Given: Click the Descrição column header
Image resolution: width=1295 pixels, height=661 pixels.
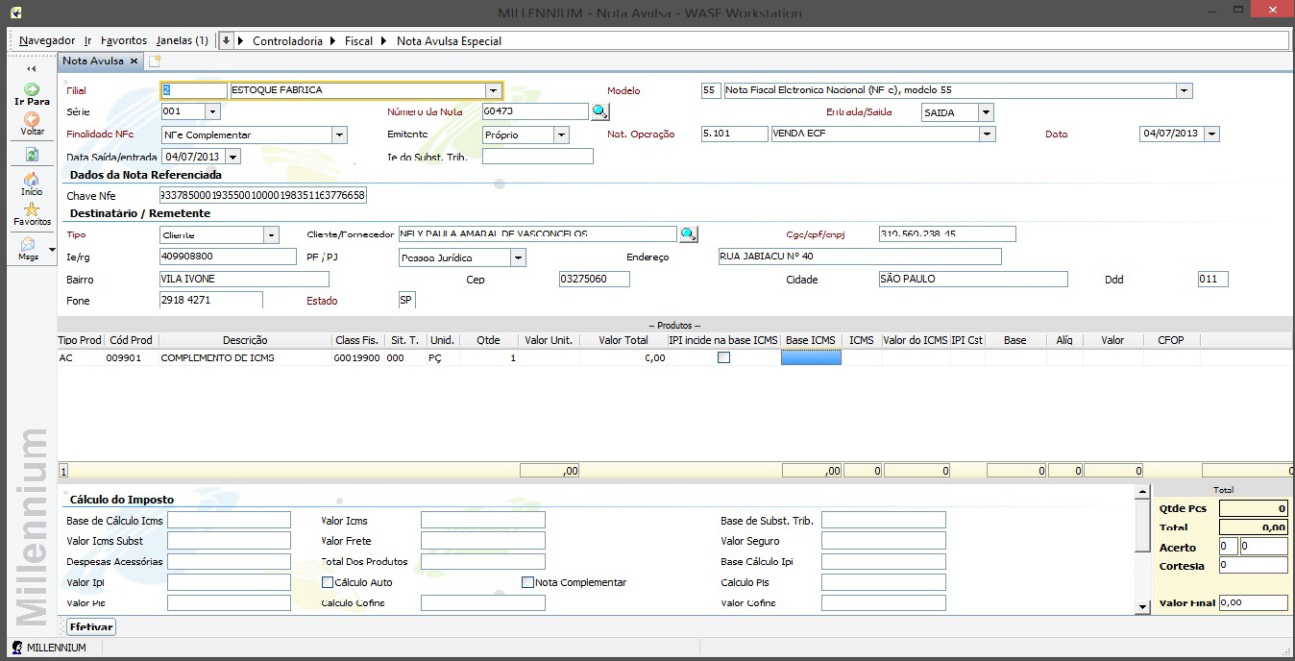Looking at the screenshot, I should pyautogui.click(x=245, y=341).
